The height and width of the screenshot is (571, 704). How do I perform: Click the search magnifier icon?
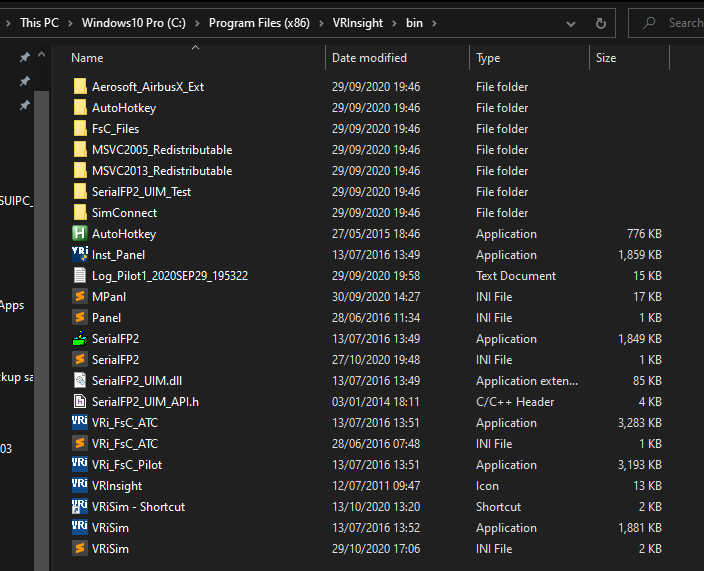coord(649,23)
